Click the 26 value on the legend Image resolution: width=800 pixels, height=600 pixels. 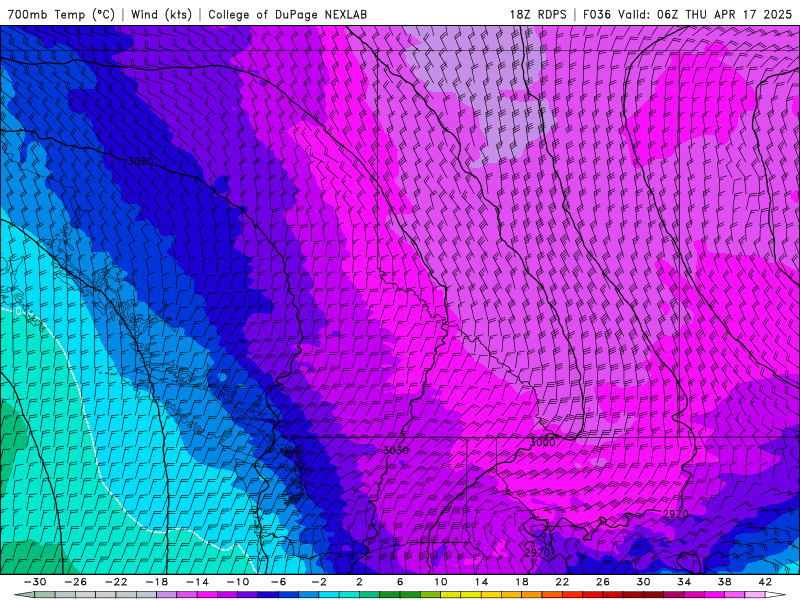[603, 582]
